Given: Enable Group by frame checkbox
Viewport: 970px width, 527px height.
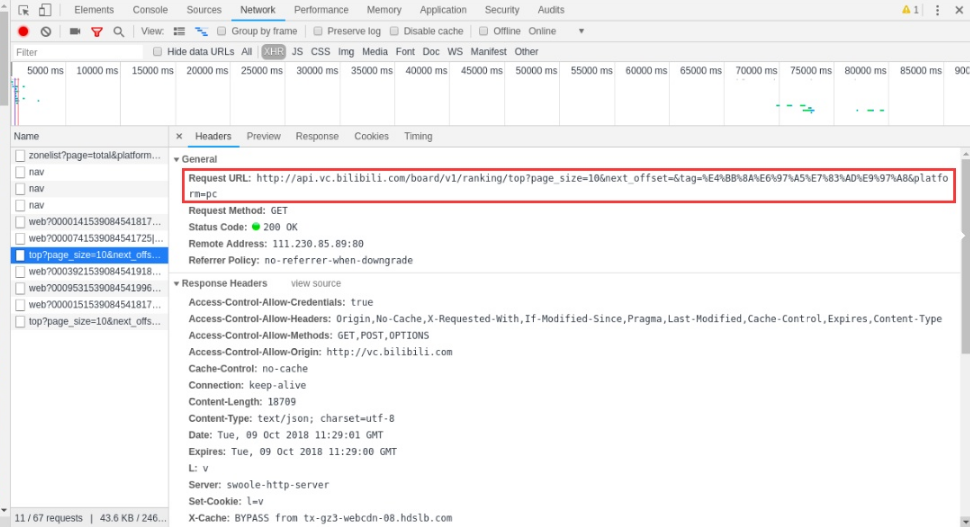Looking at the screenshot, I should pos(221,31).
